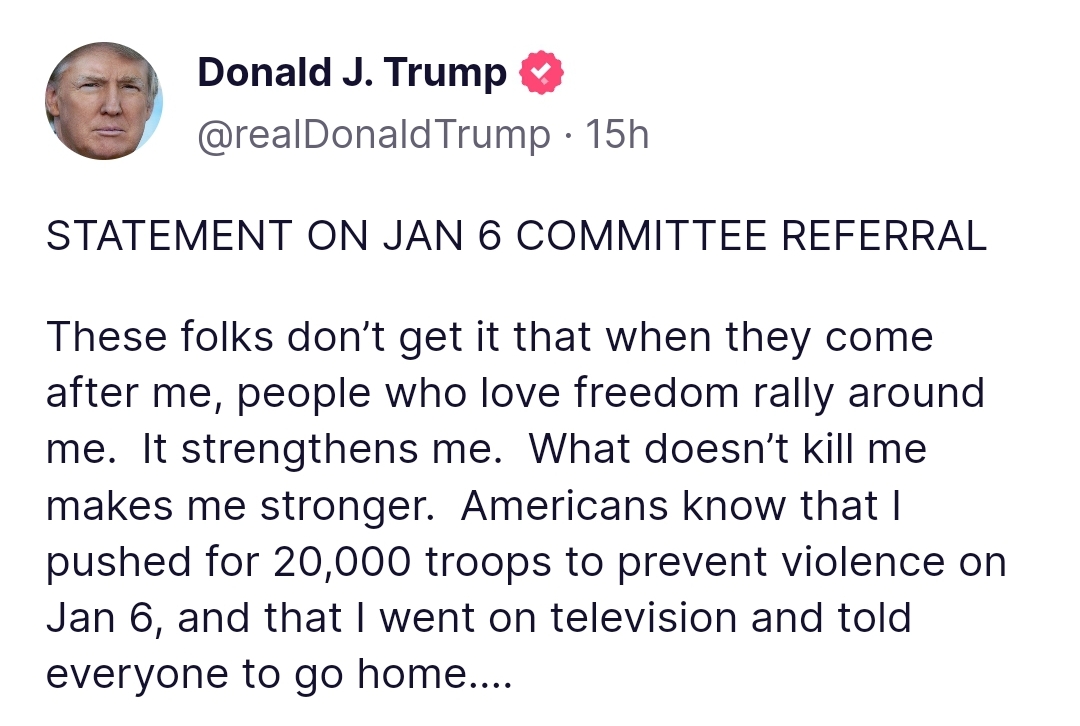Click the trailing ellipsis after 'go home'
The image size is (1080, 726).
492,675
